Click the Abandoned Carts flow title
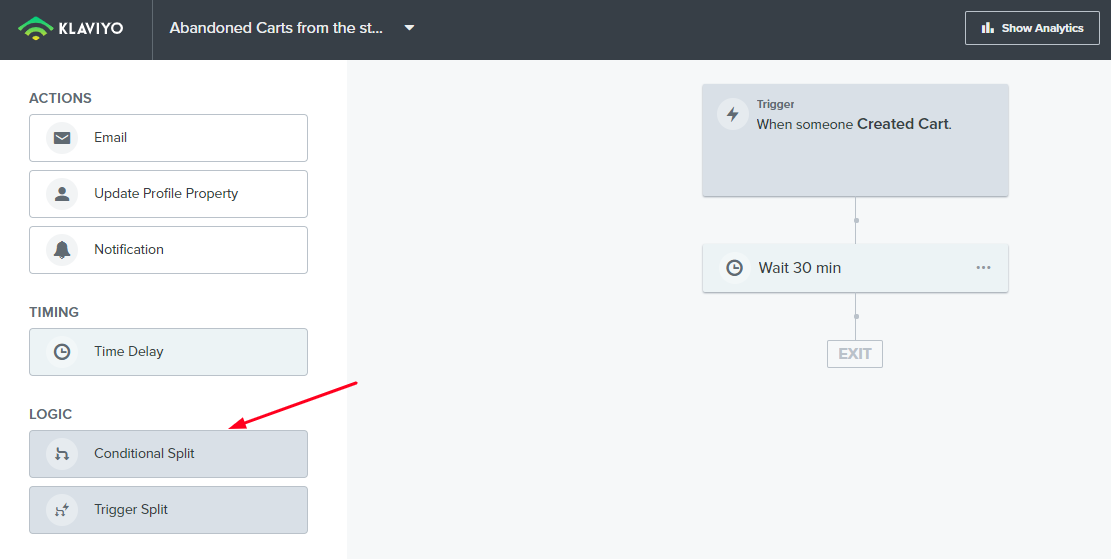 point(276,28)
